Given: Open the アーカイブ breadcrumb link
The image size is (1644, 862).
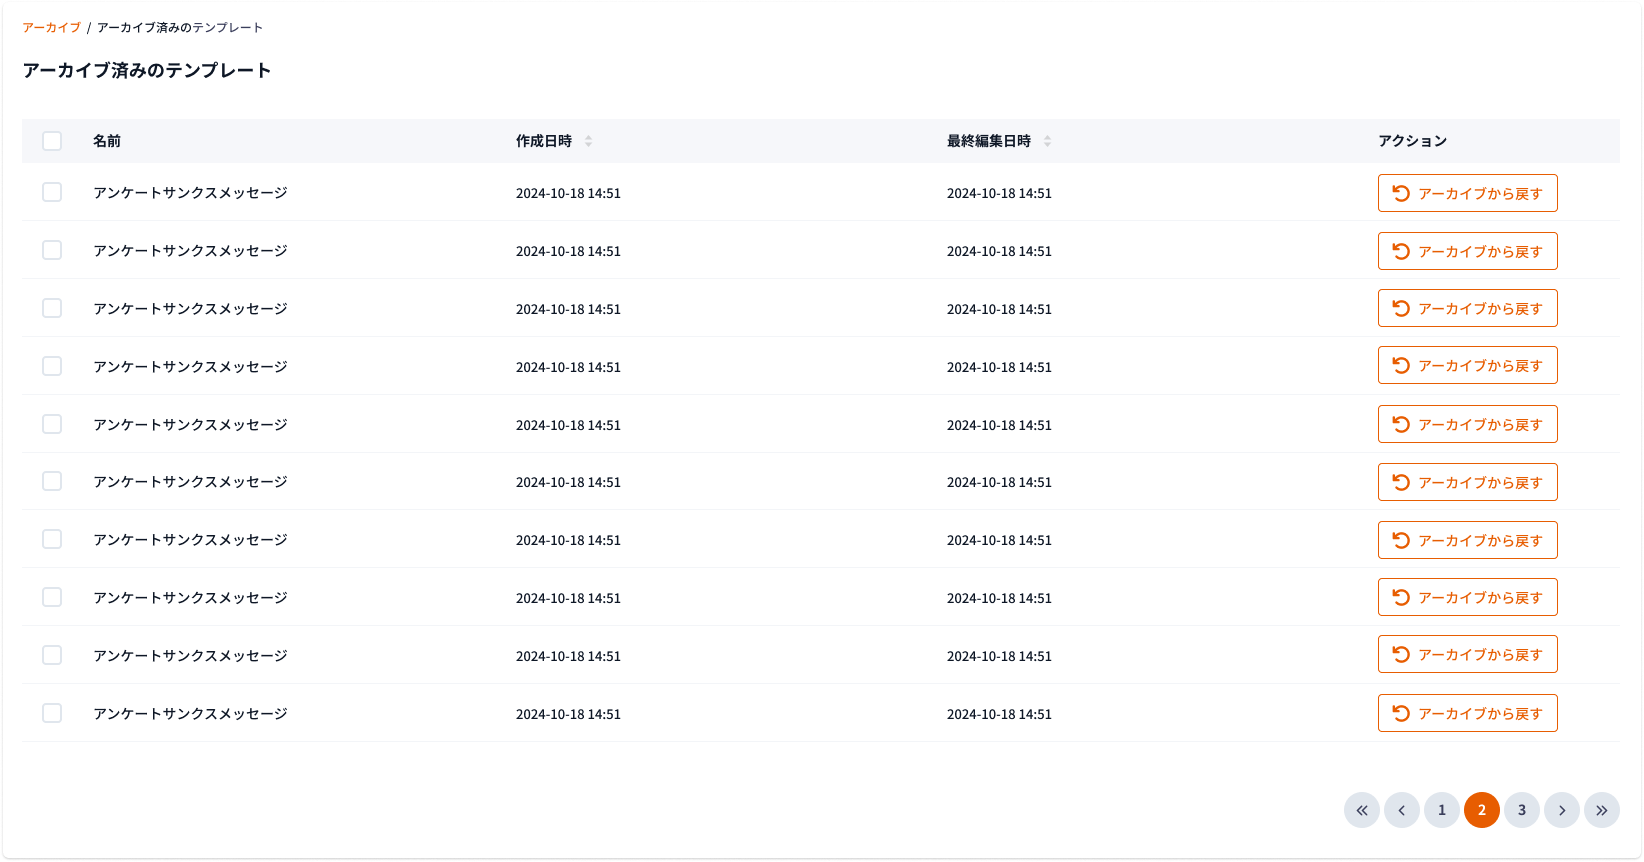Looking at the screenshot, I should (51, 28).
